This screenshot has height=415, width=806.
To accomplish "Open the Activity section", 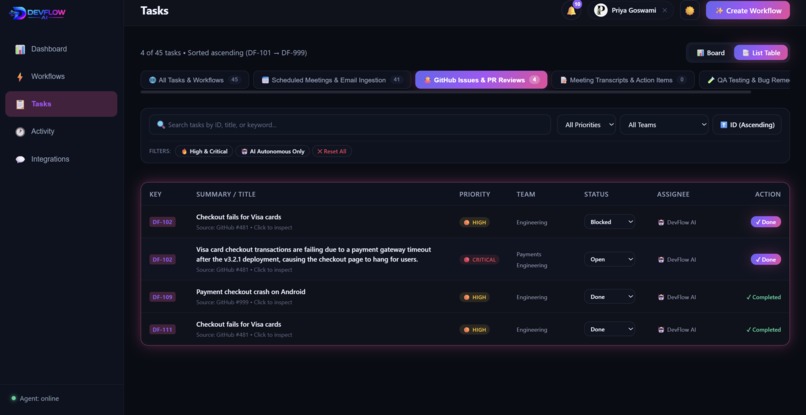I will click(x=61, y=132).
